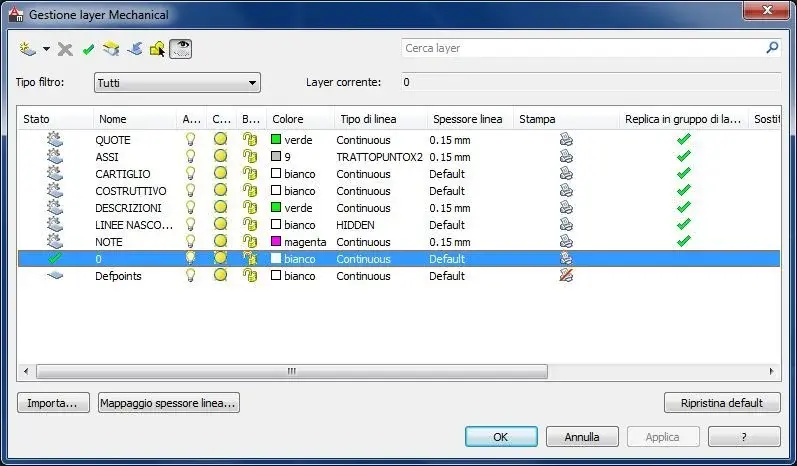Sort by Tipo di linea column header
The width and height of the screenshot is (797, 466).
pos(368,119)
